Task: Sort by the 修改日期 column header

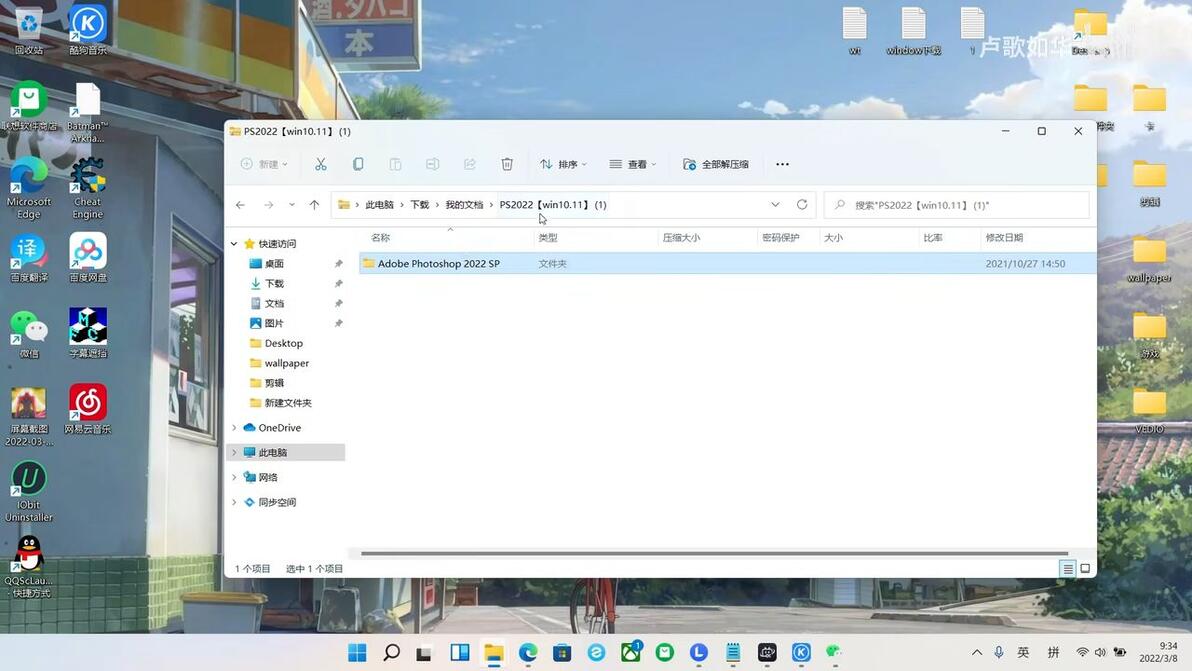Action: point(1004,238)
